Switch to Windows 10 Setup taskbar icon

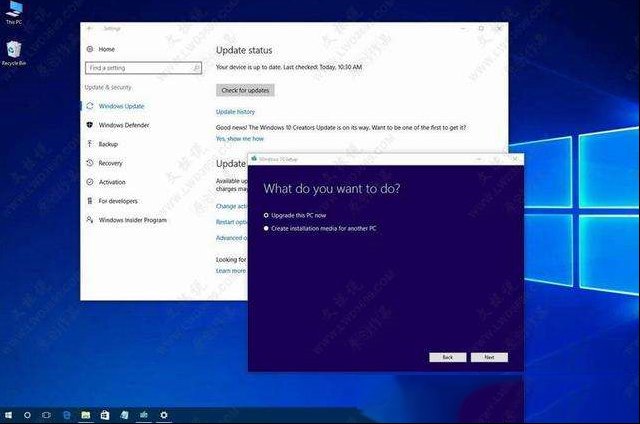tap(144, 415)
